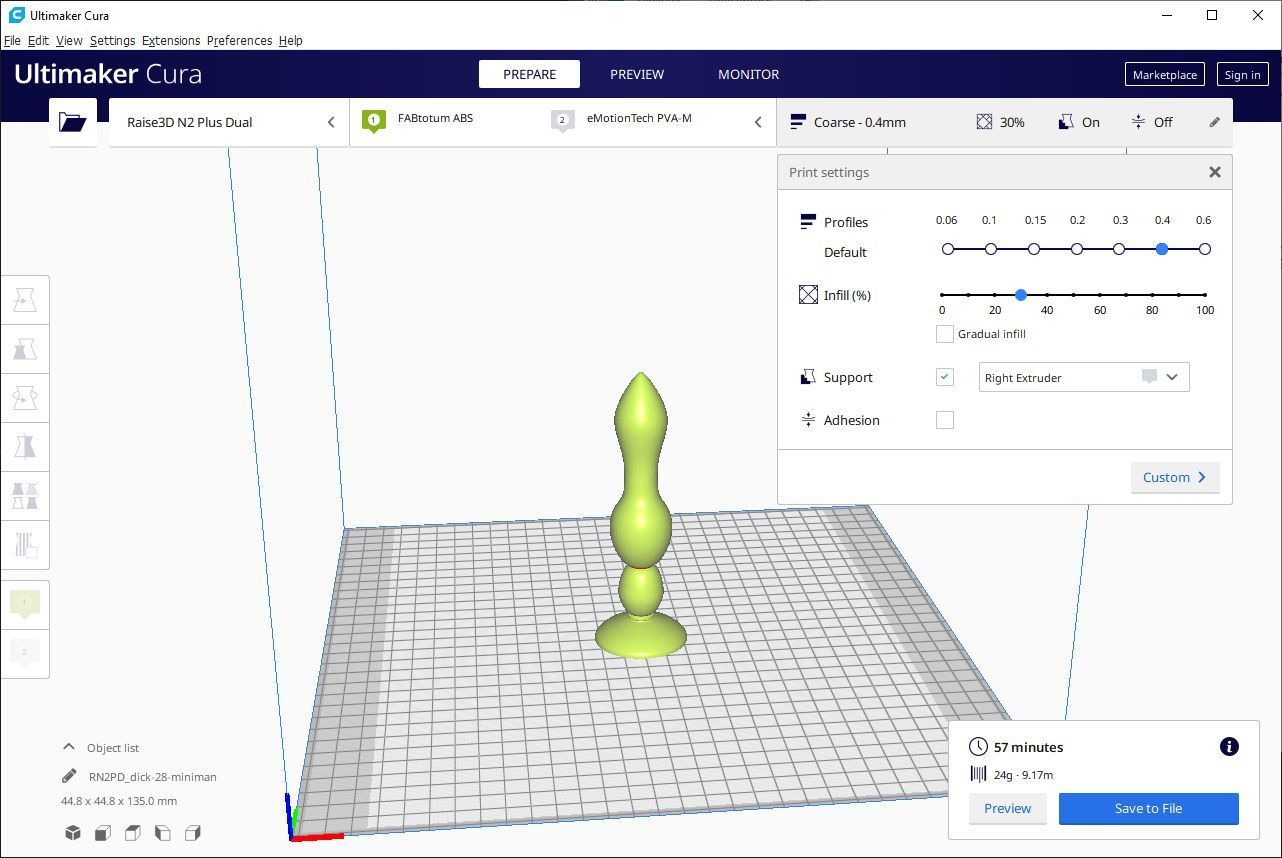Viewport: 1282px width, 858px height.
Task: Click the infill slider handle at 30
Action: pyautogui.click(x=1020, y=295)
